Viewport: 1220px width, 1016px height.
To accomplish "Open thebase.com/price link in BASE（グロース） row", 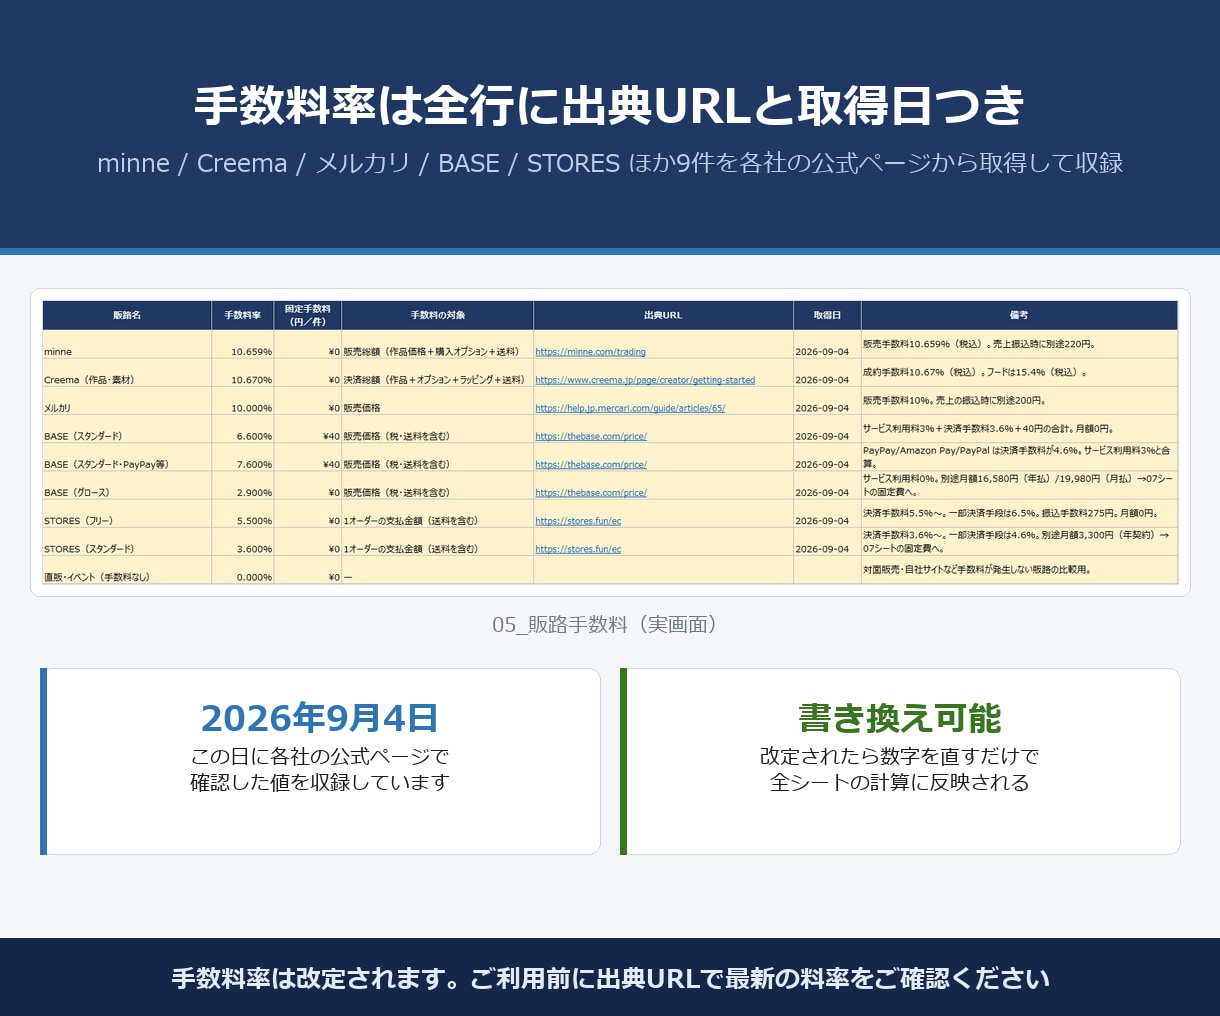I will click(591, 492).
